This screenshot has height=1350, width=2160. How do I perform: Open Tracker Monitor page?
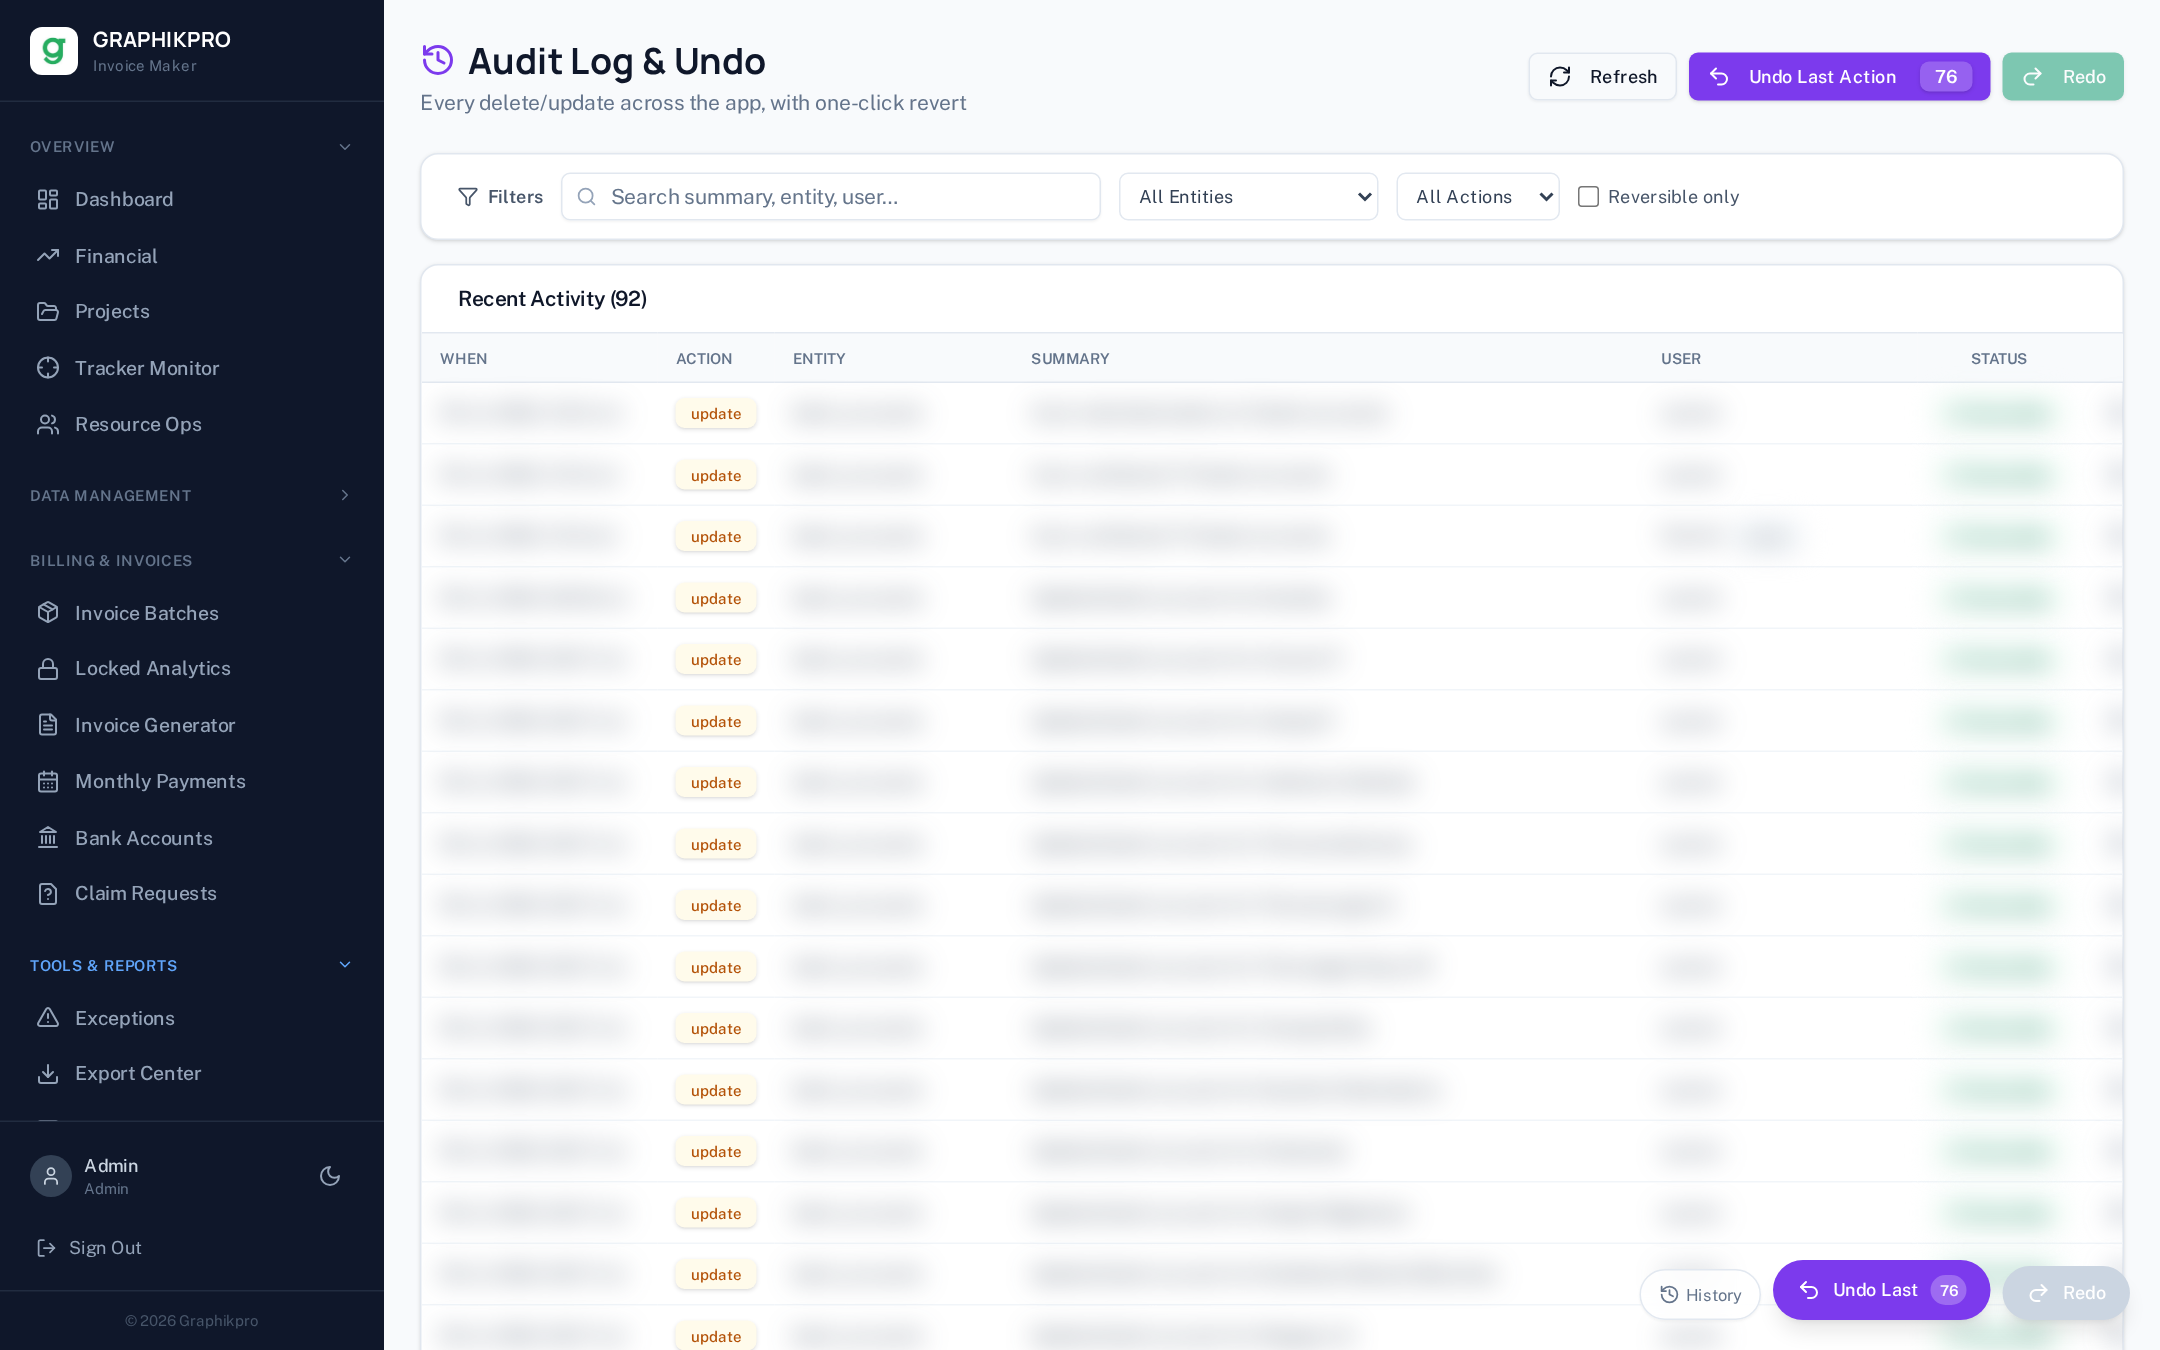pos(191,368)
